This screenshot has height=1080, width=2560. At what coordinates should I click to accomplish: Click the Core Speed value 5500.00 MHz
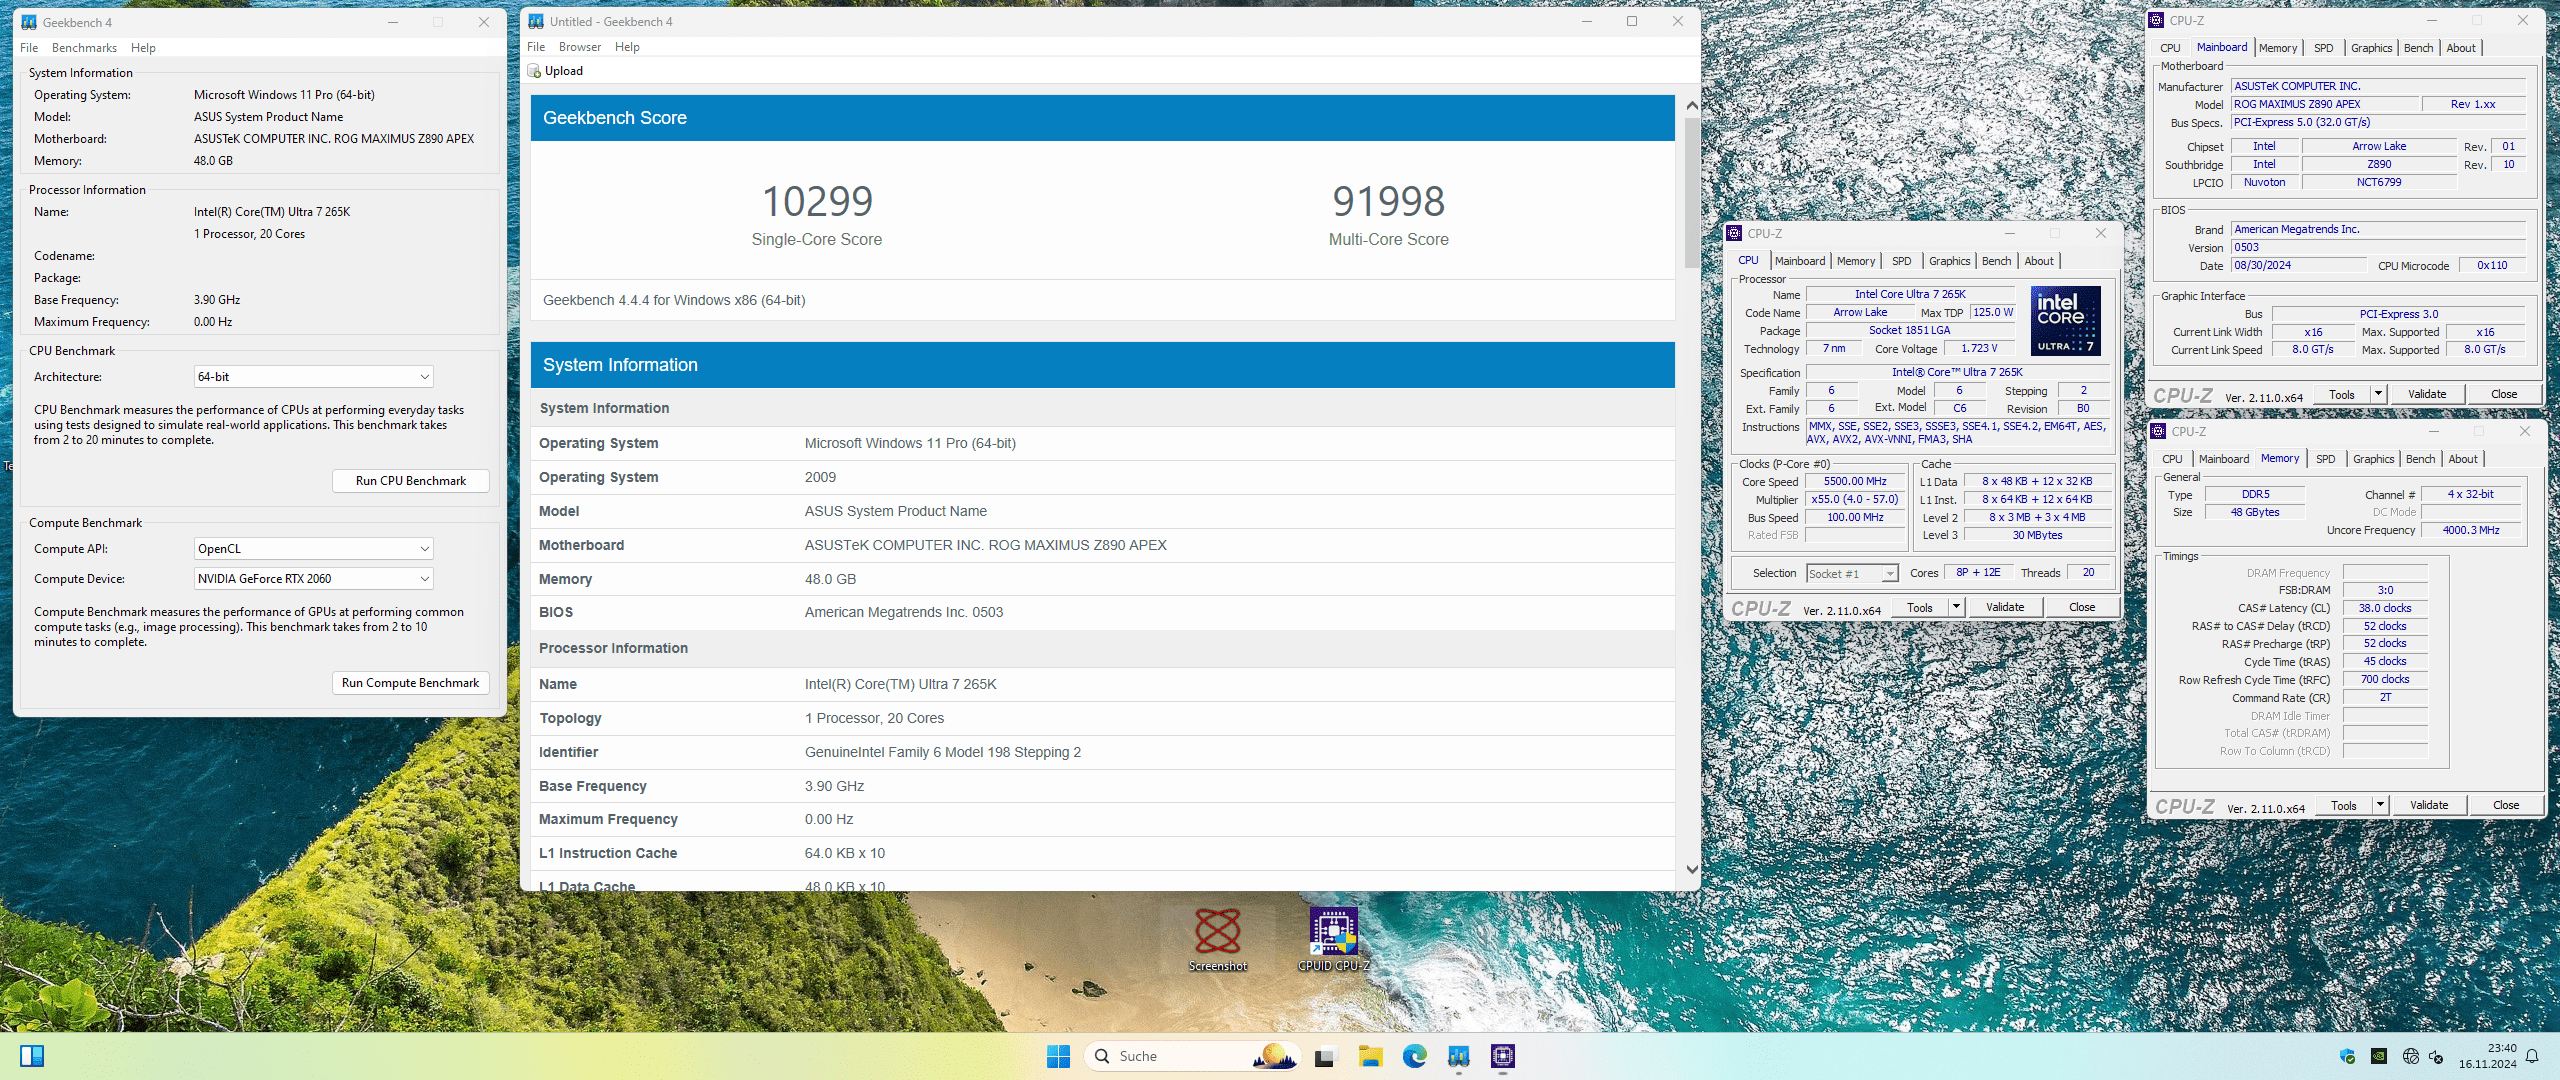[1855, 482]
